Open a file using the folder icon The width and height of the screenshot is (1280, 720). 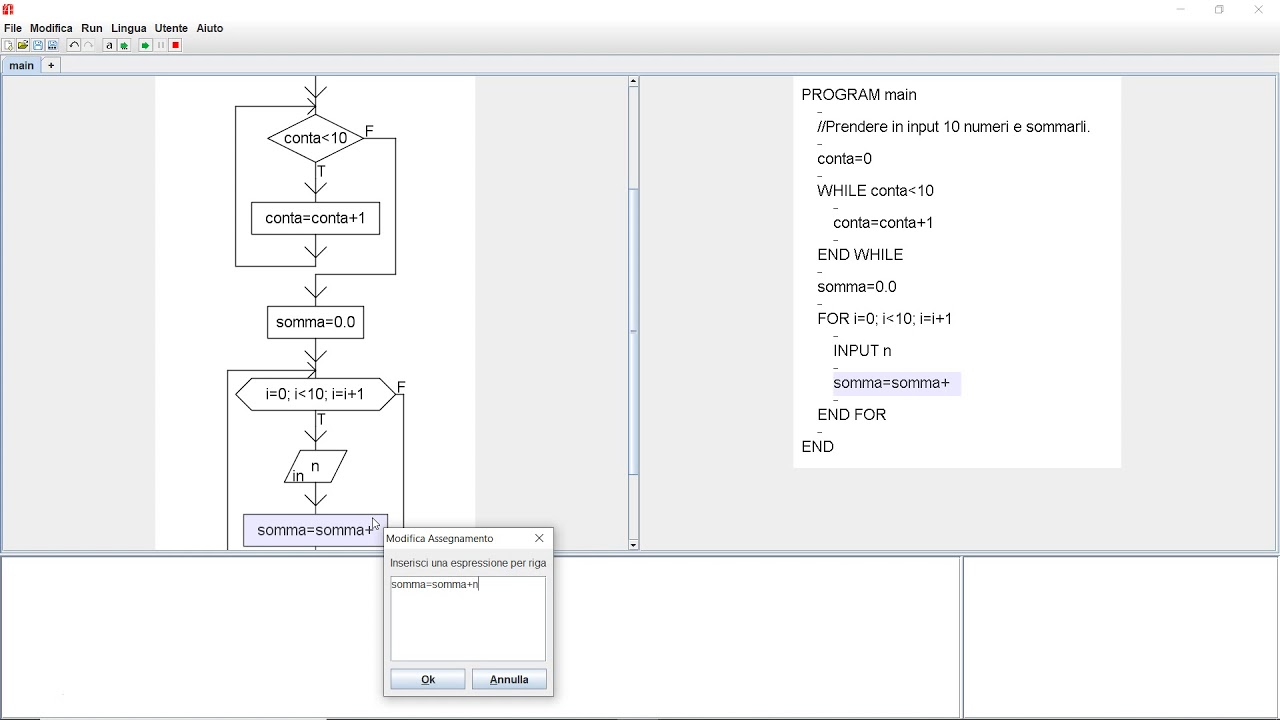click(23, 45)
